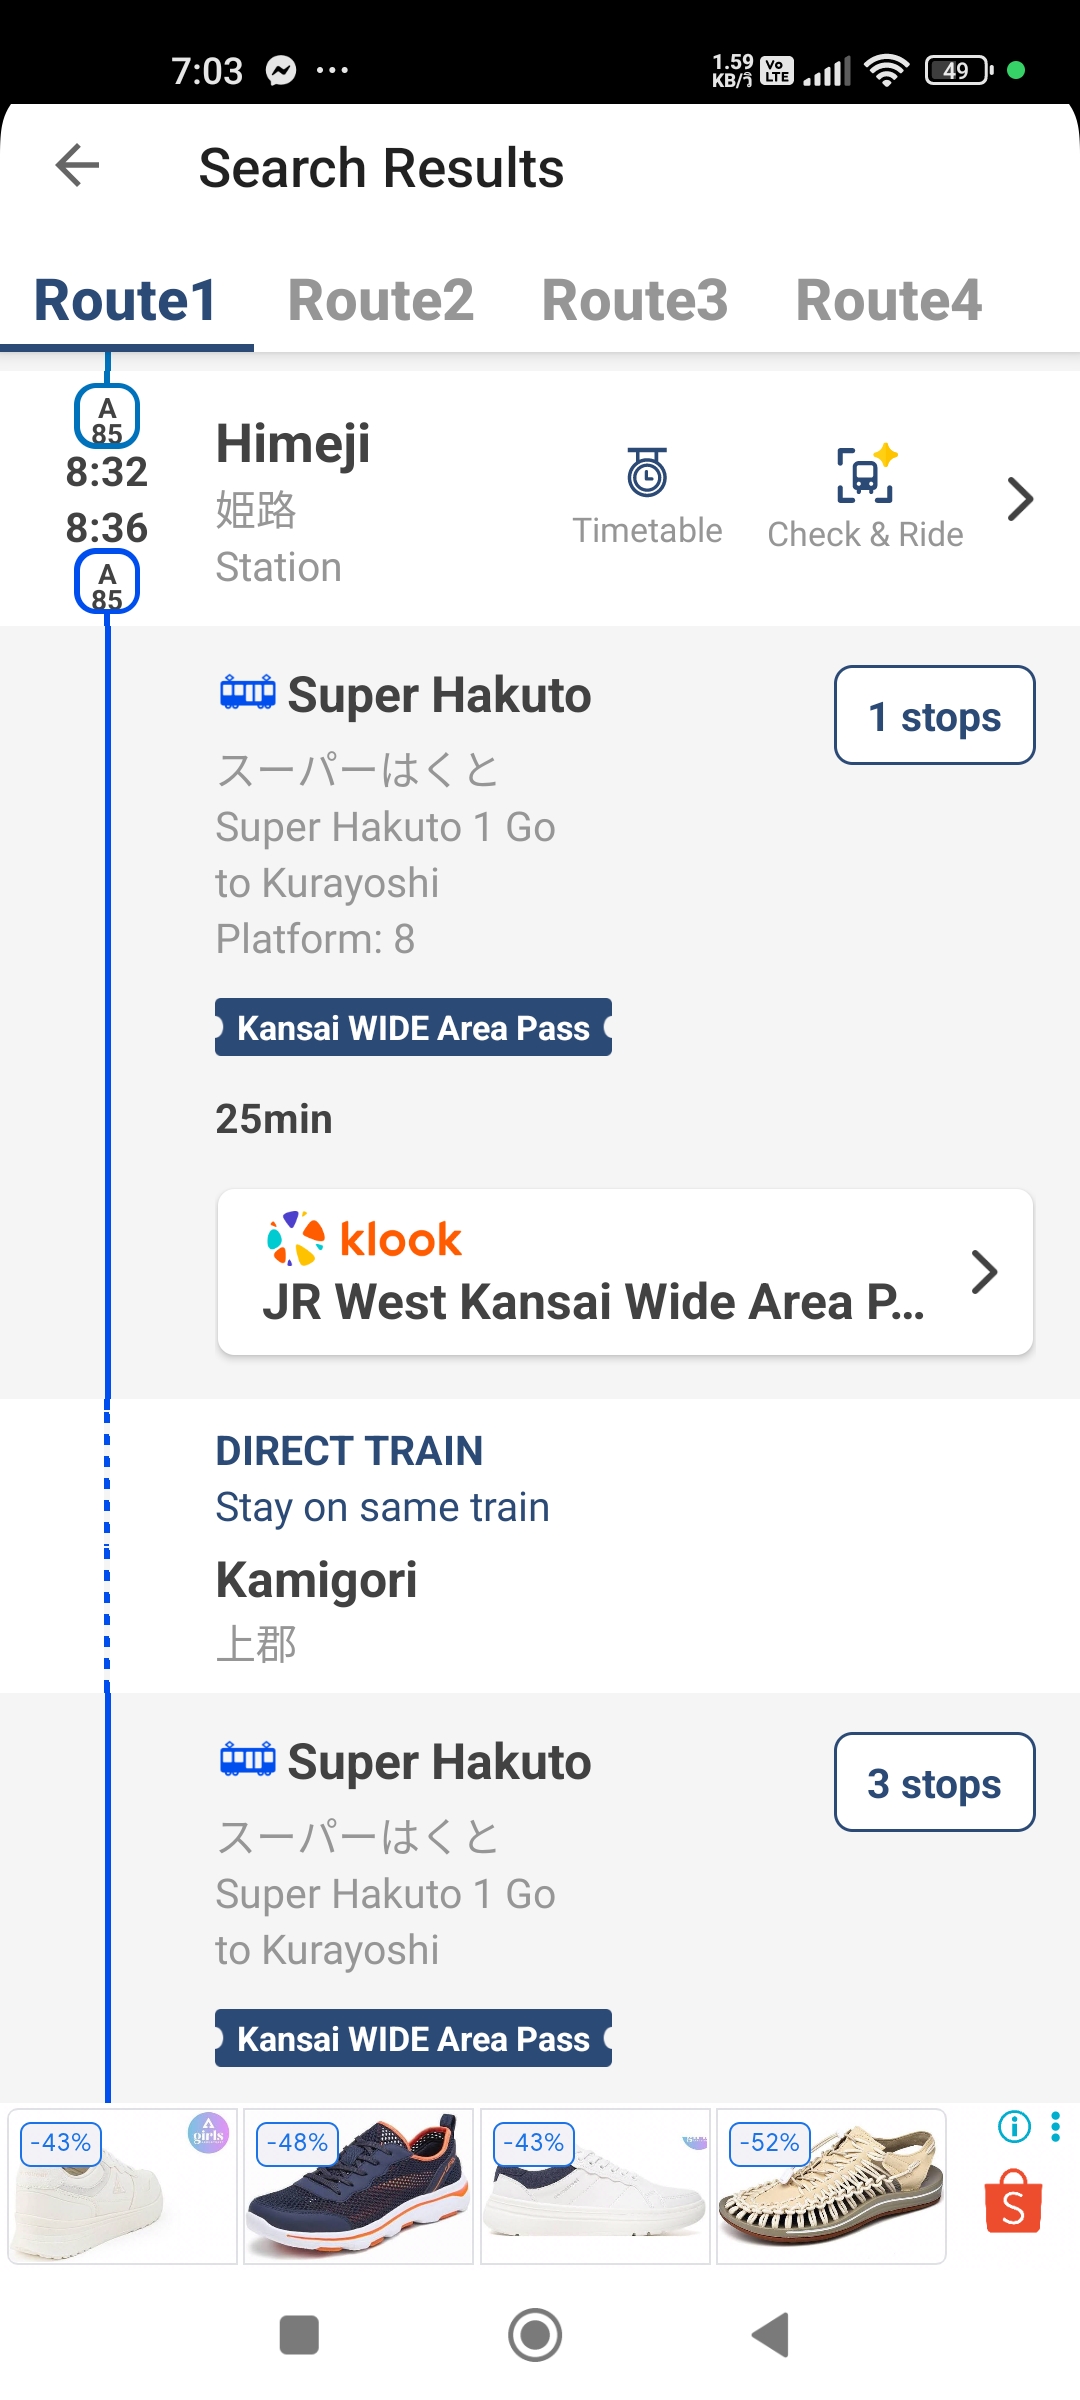
Task: Open the Timetable clock icon
Action: click(647, 472)
